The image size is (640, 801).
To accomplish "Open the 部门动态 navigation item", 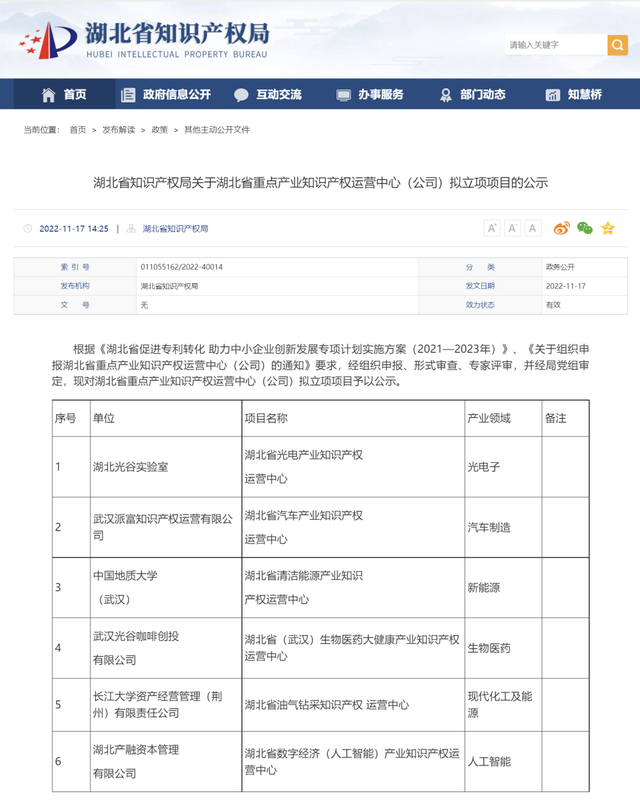I will (x=472, y=95).
